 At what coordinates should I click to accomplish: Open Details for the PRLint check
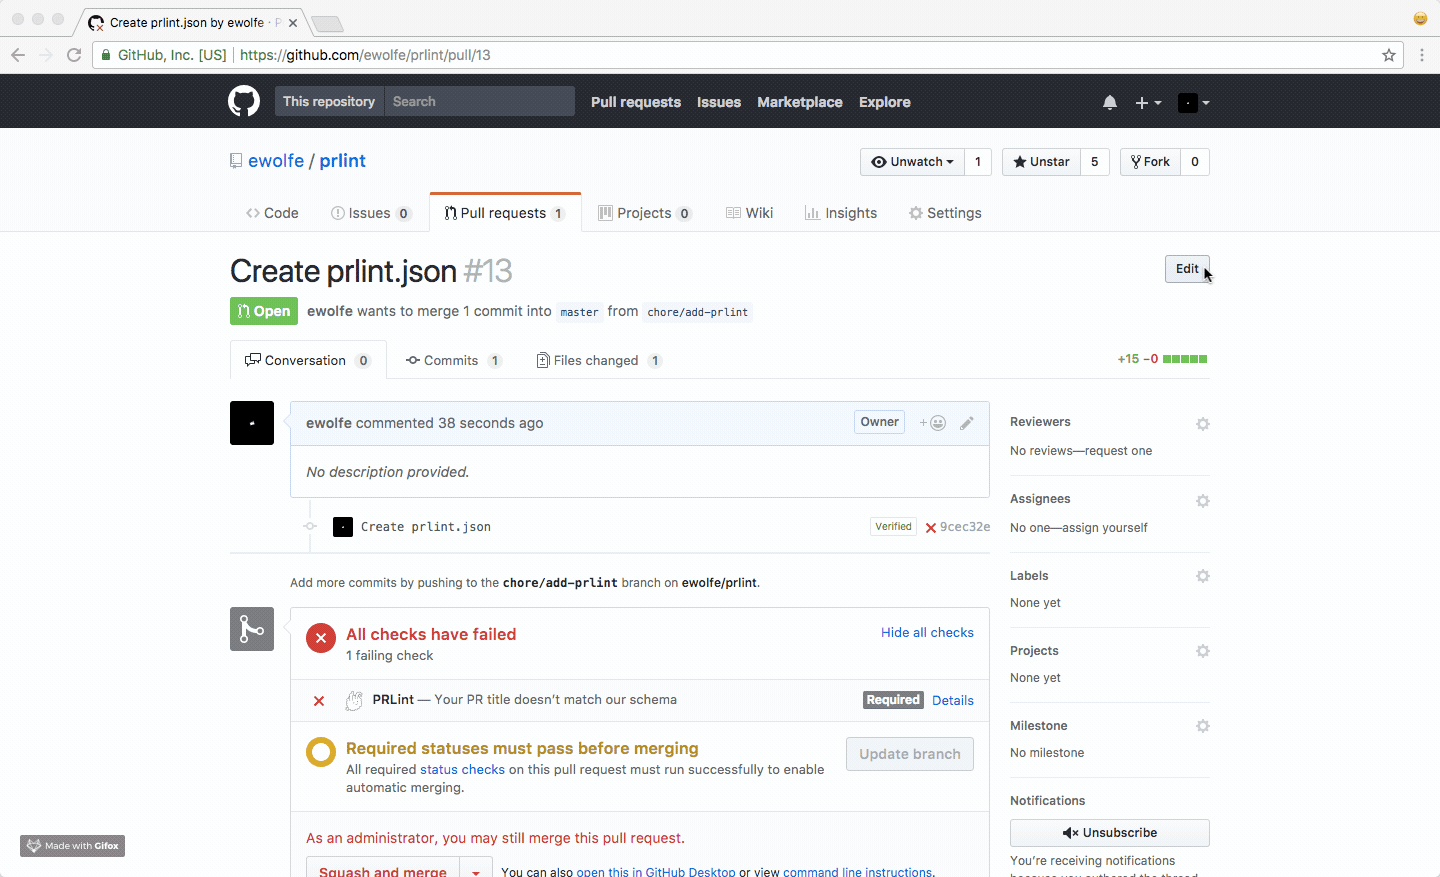click(953, 701)
